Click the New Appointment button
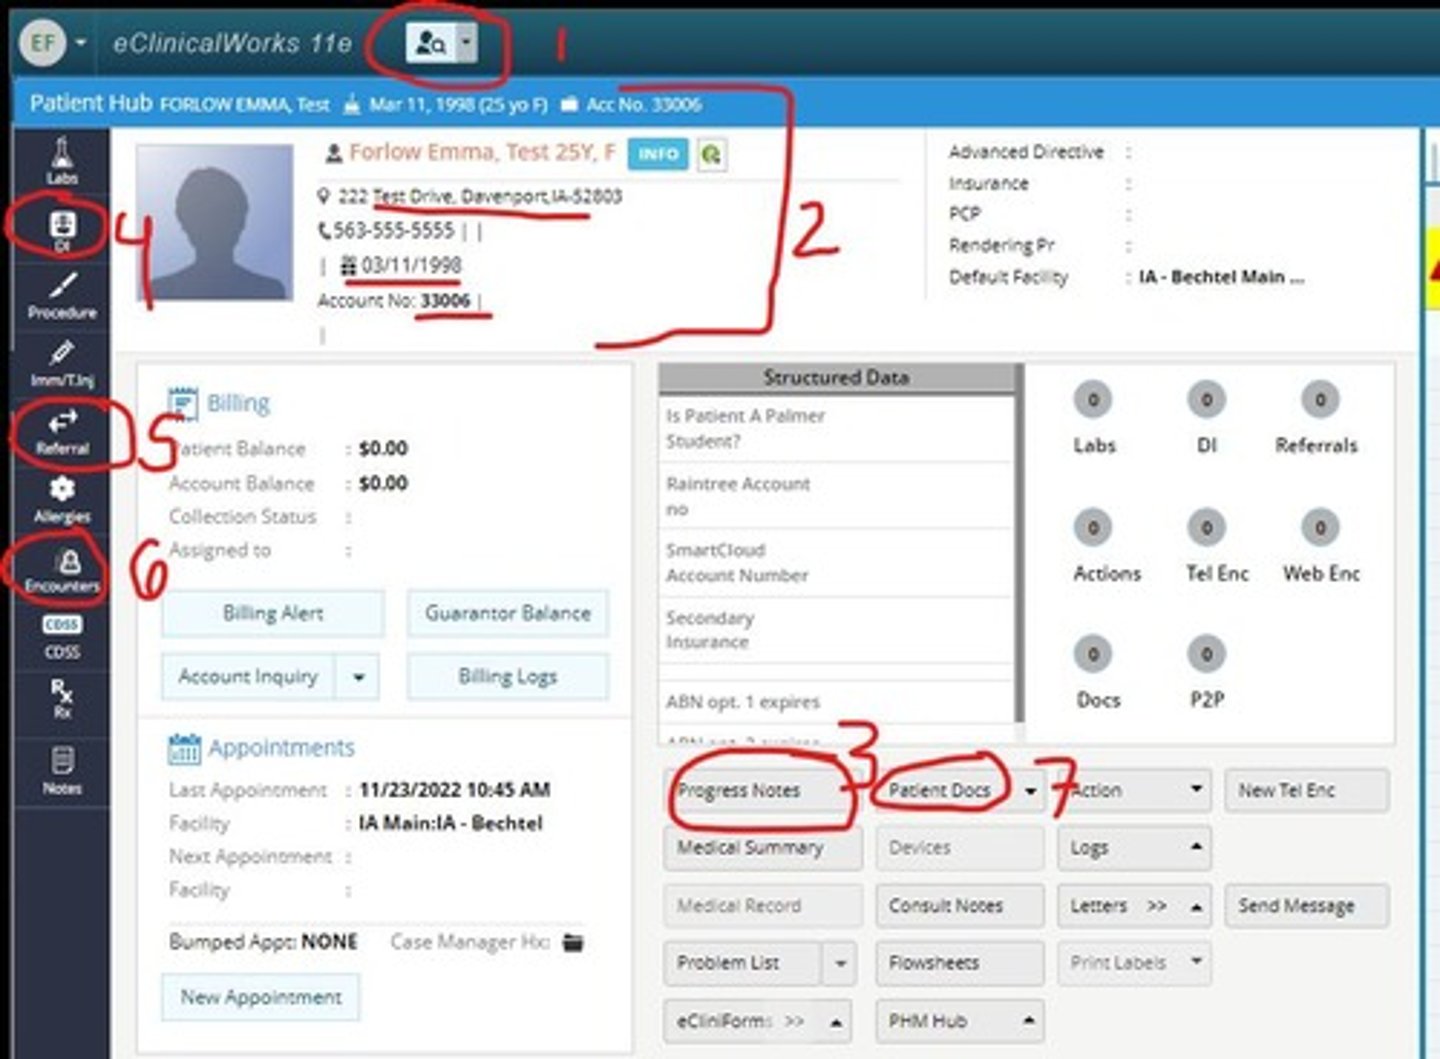This screenshot has width=1440, height=1059. point(261,997)
